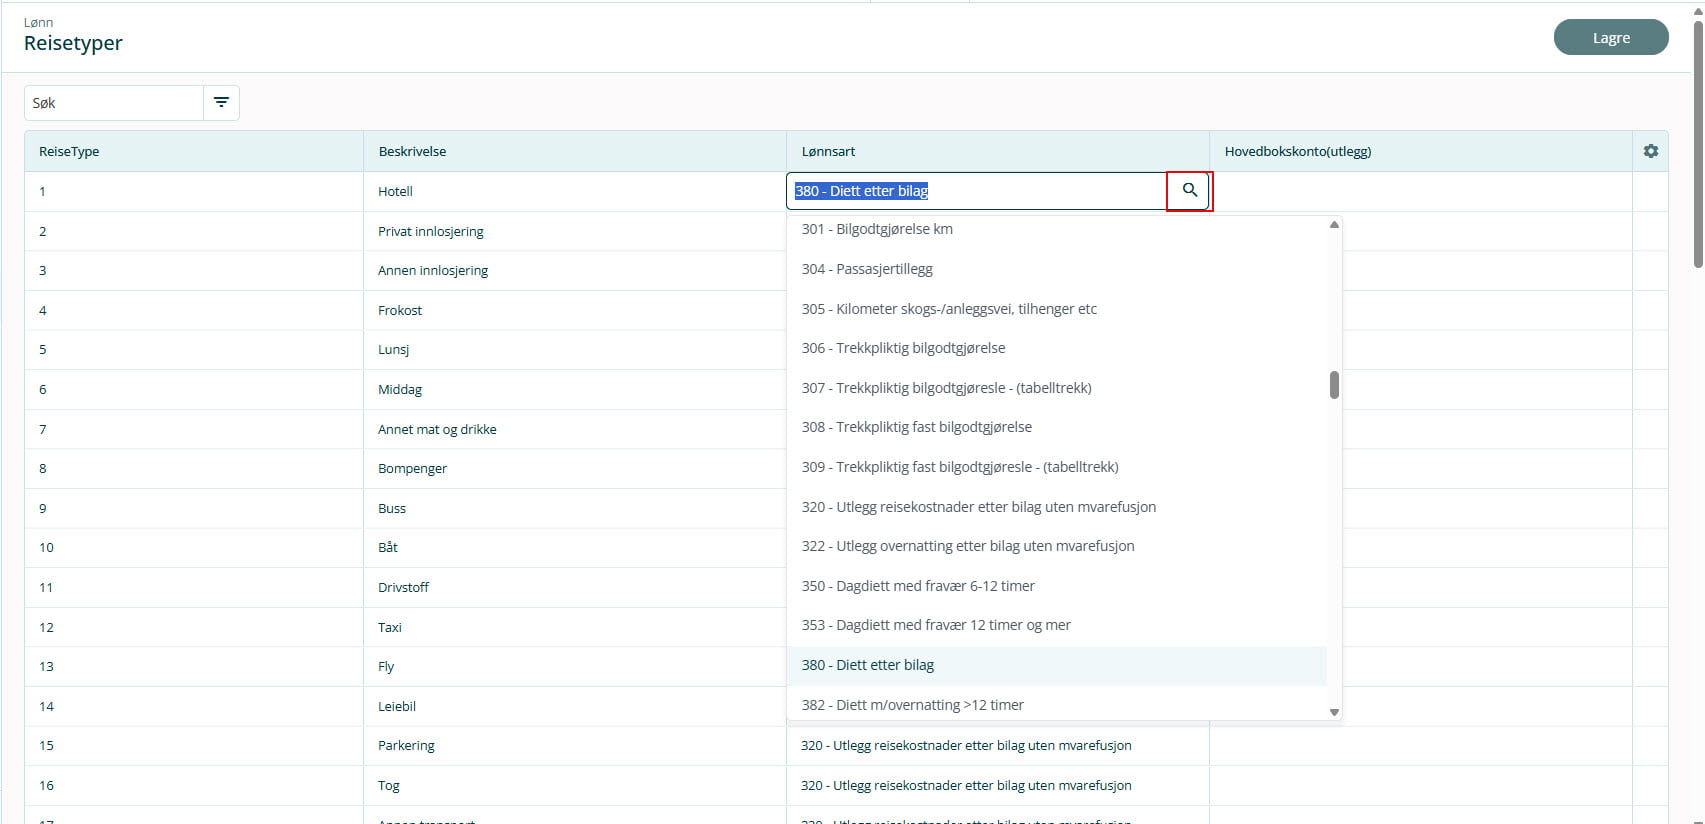Click the Lønnsart column header

click(828, 152)
